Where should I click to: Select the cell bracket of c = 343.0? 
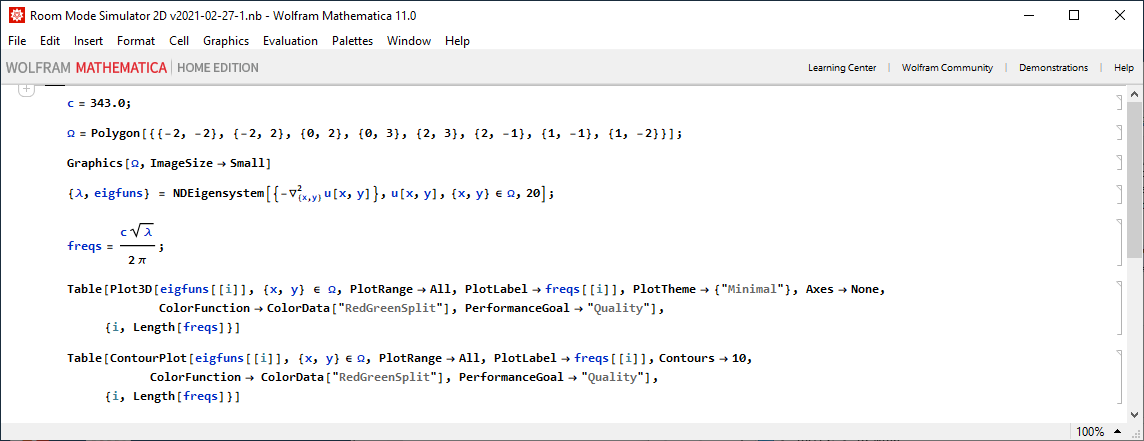click(x=1119, y=103)
